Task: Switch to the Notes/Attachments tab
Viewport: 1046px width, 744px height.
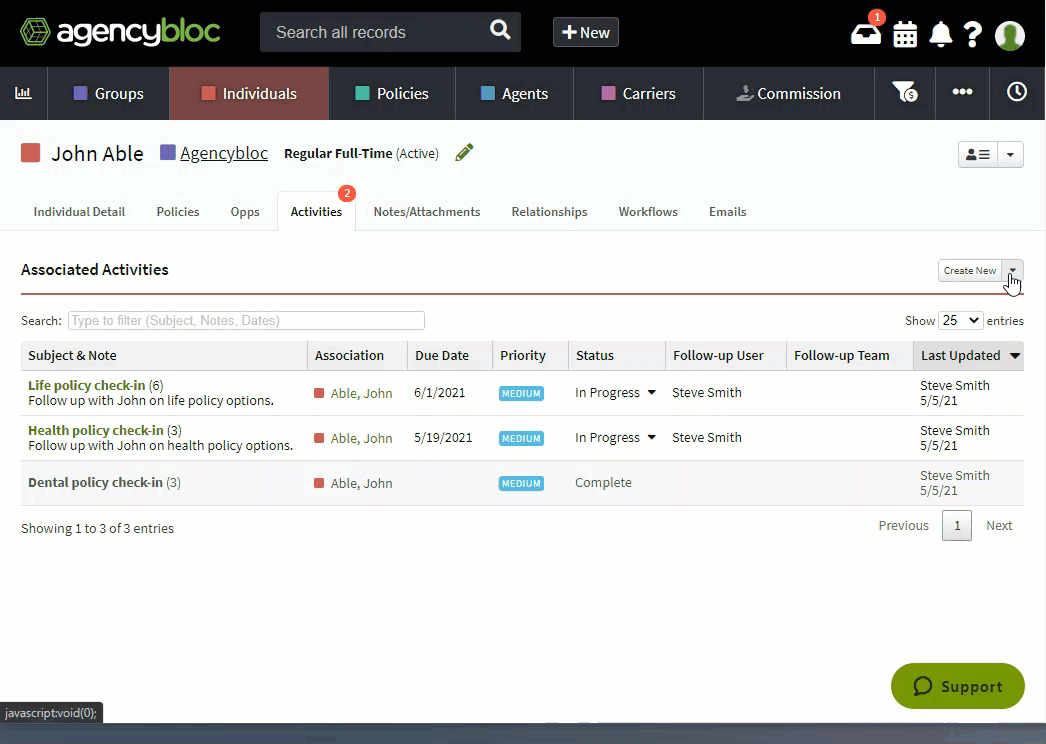Action: pyautogui.click(x=426, y=212)
